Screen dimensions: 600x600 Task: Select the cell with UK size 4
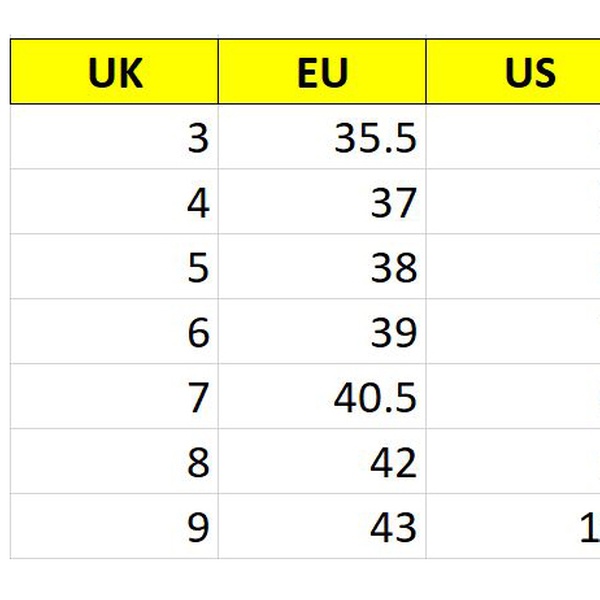114,203
